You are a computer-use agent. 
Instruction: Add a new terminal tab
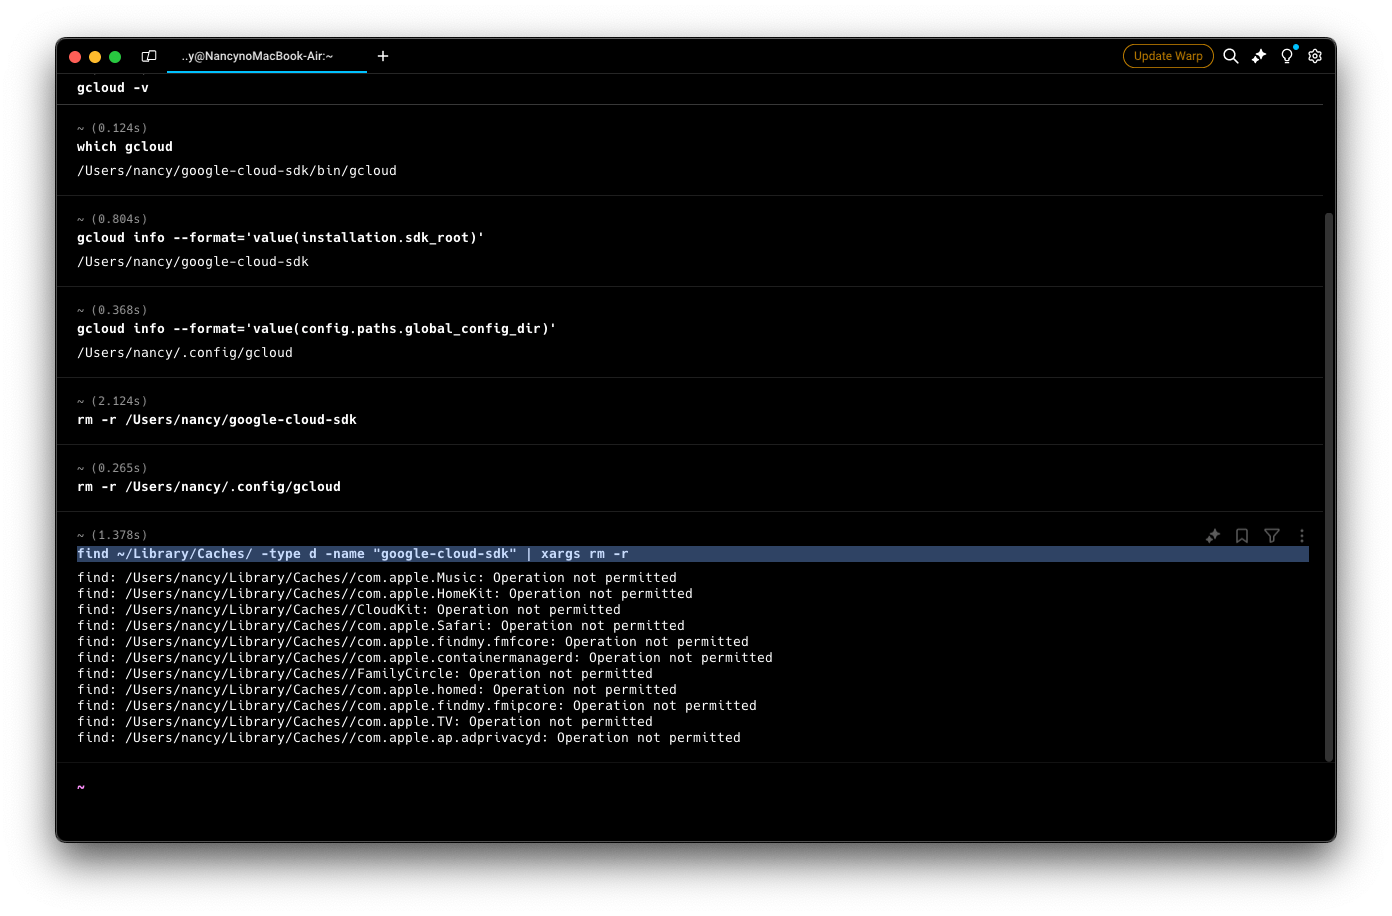tap(383, 56)
